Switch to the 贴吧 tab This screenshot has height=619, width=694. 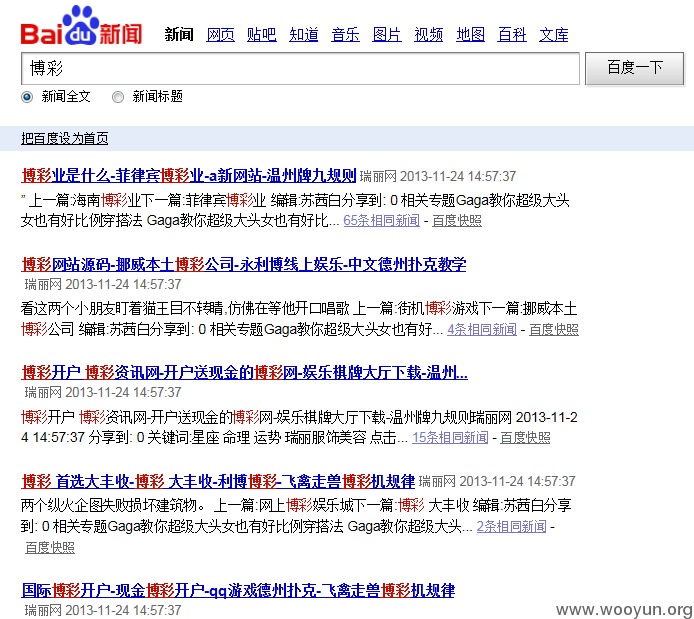262,34
